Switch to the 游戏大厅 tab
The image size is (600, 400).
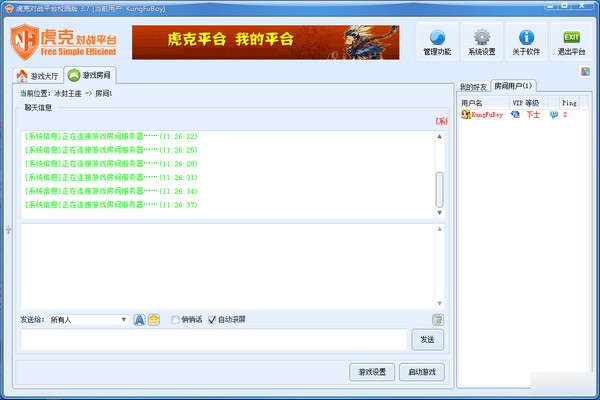[38, 76]
